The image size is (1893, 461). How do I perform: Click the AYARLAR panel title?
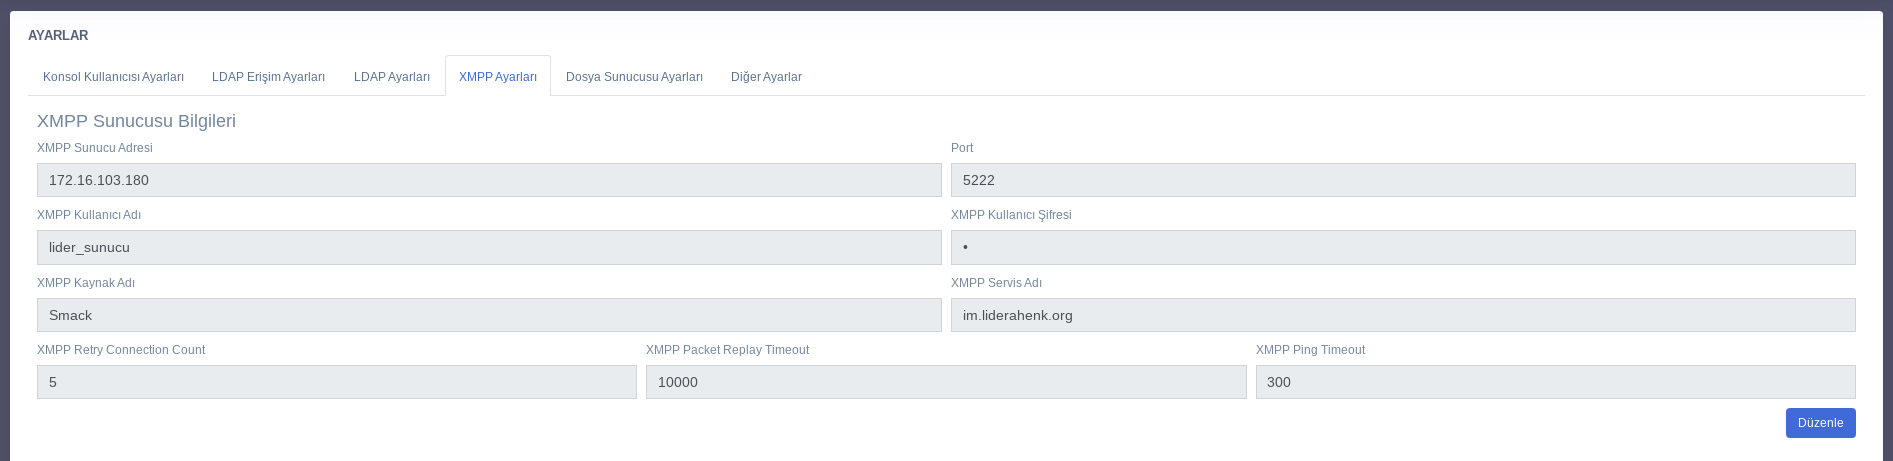pyautogui.click(x=58, y=35)
